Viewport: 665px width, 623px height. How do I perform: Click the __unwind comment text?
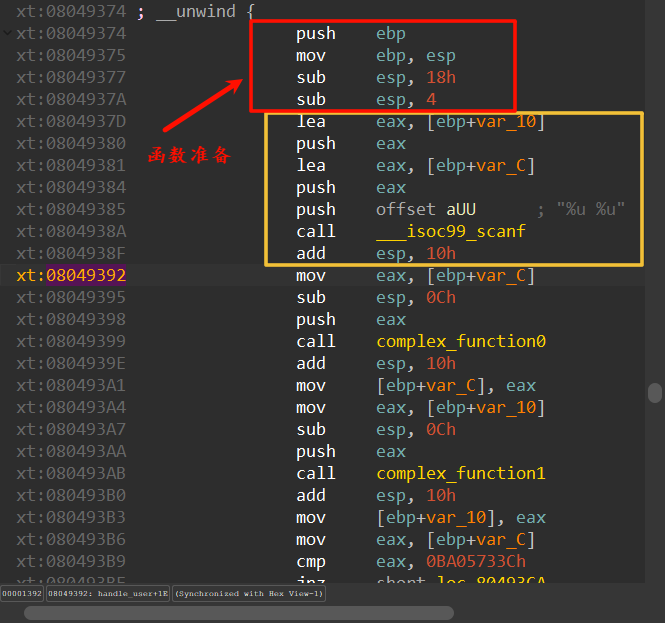196,11
